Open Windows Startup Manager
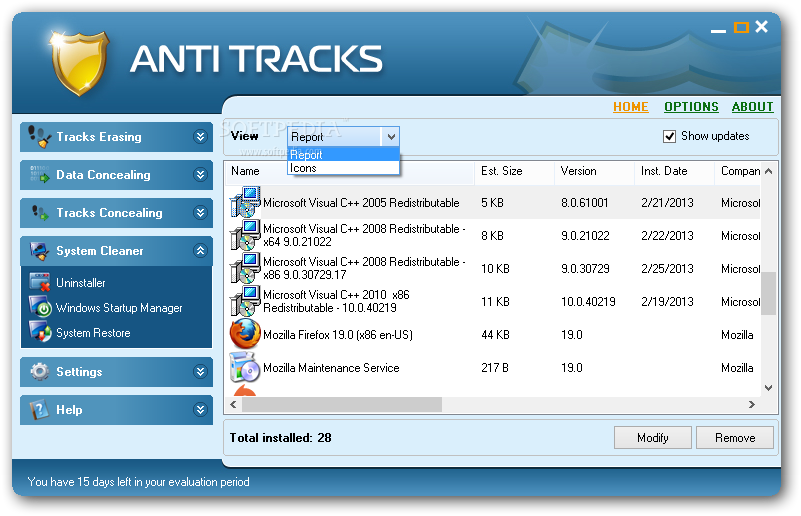Screen dimensions: 801x516 (119, 308)
